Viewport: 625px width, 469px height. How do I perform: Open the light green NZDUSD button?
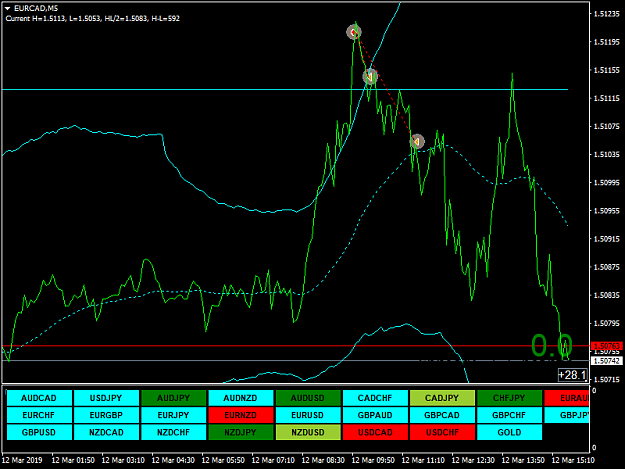pyautogui.click(x=308, y=432)
